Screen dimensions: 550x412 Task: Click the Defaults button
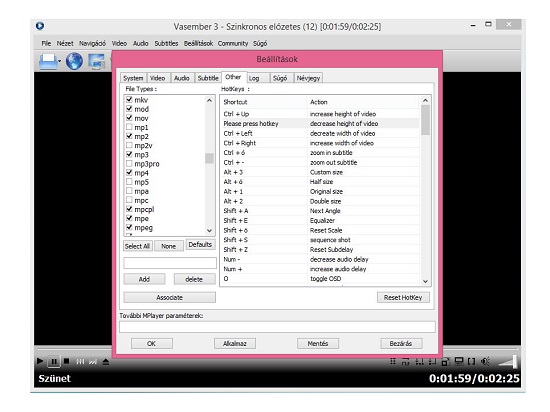200,244
